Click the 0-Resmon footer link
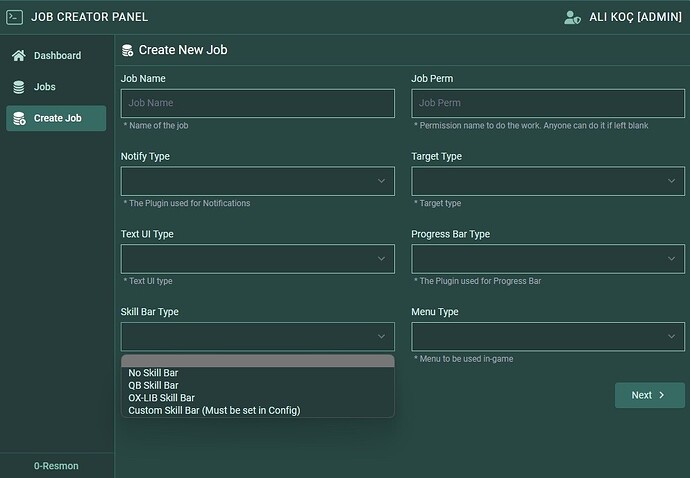The height and width of the screenshot is (478, 690). tap(56, 466)
